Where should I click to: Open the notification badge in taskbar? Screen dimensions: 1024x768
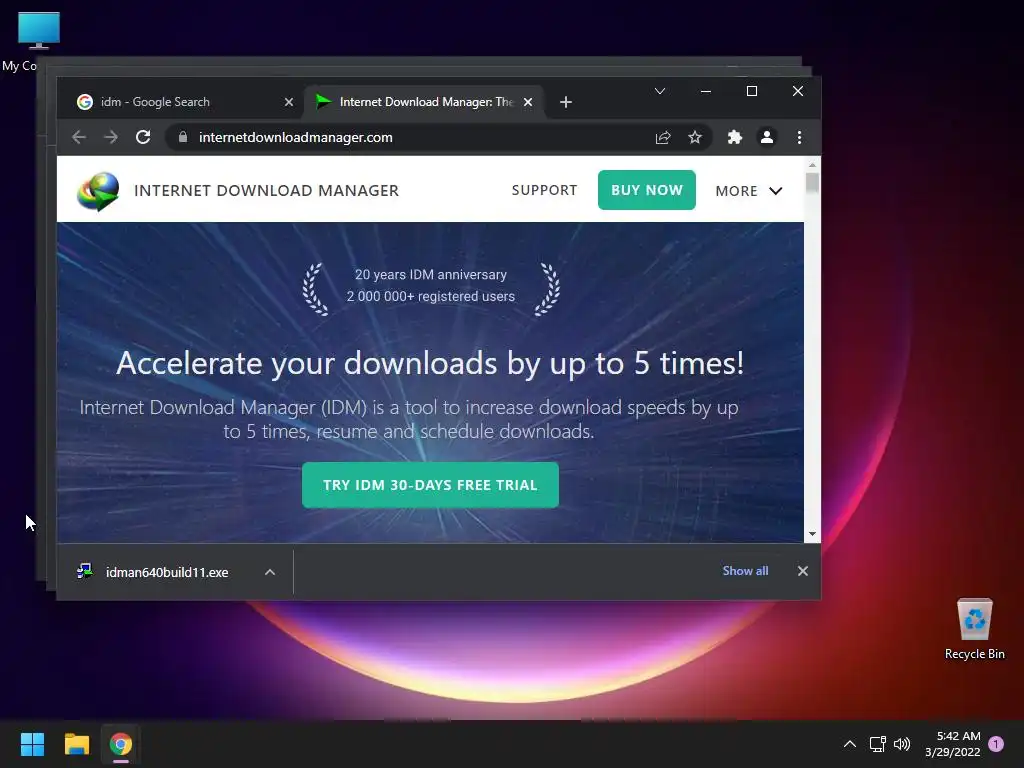click(996, 744)
